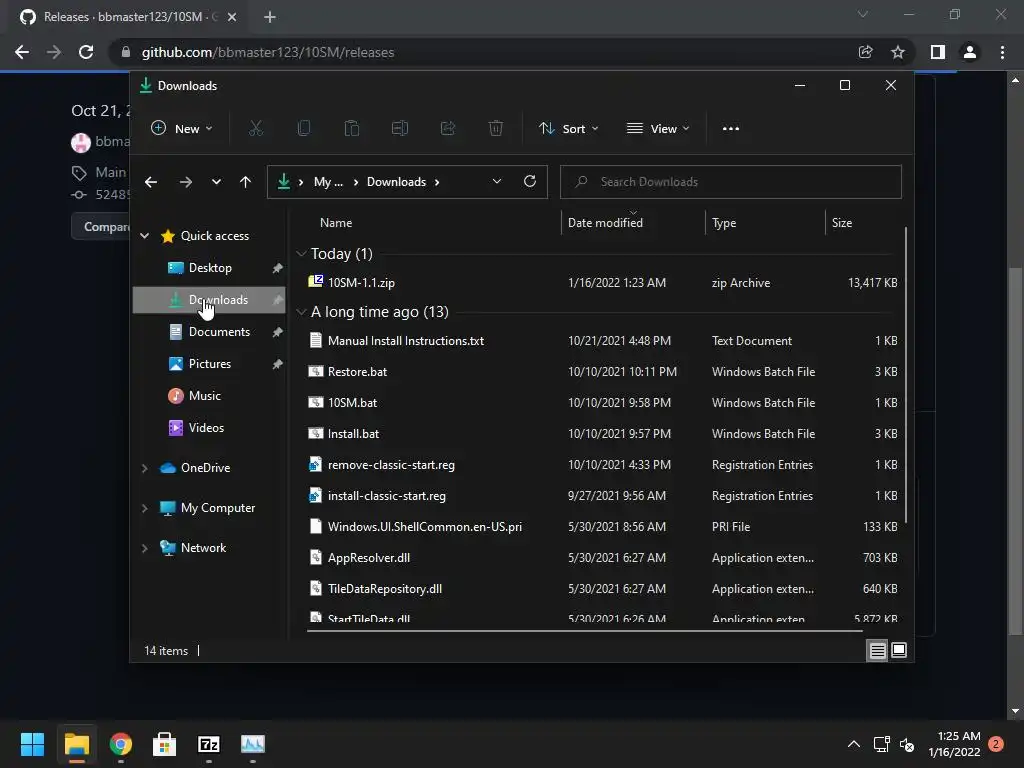Select the AppResolver.dll file
Viewport: 1024px width, 768px height.
[602, 558]
